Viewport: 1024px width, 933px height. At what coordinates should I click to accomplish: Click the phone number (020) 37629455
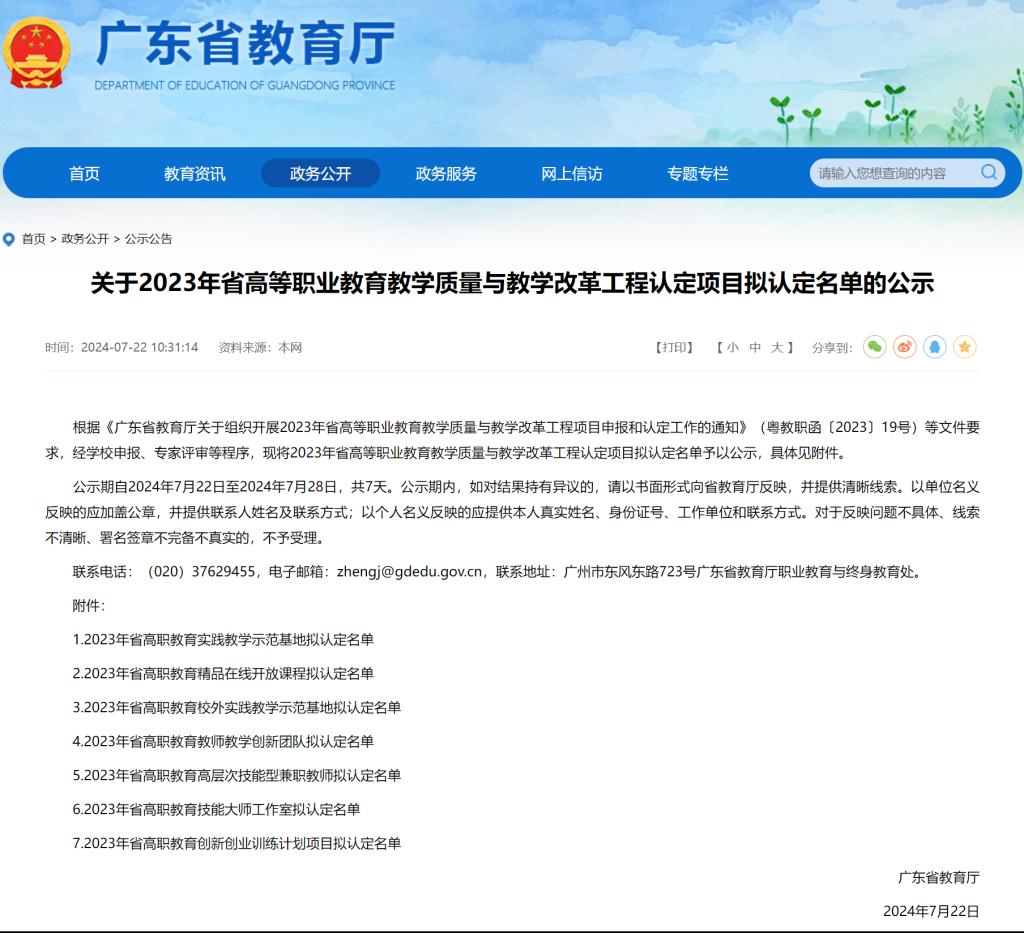201,572
